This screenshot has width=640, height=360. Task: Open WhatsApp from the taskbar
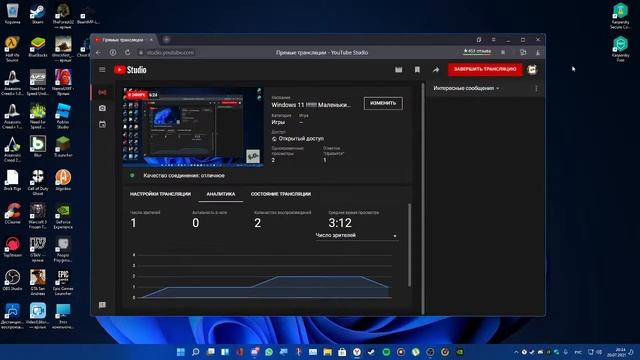coord(269,352)
